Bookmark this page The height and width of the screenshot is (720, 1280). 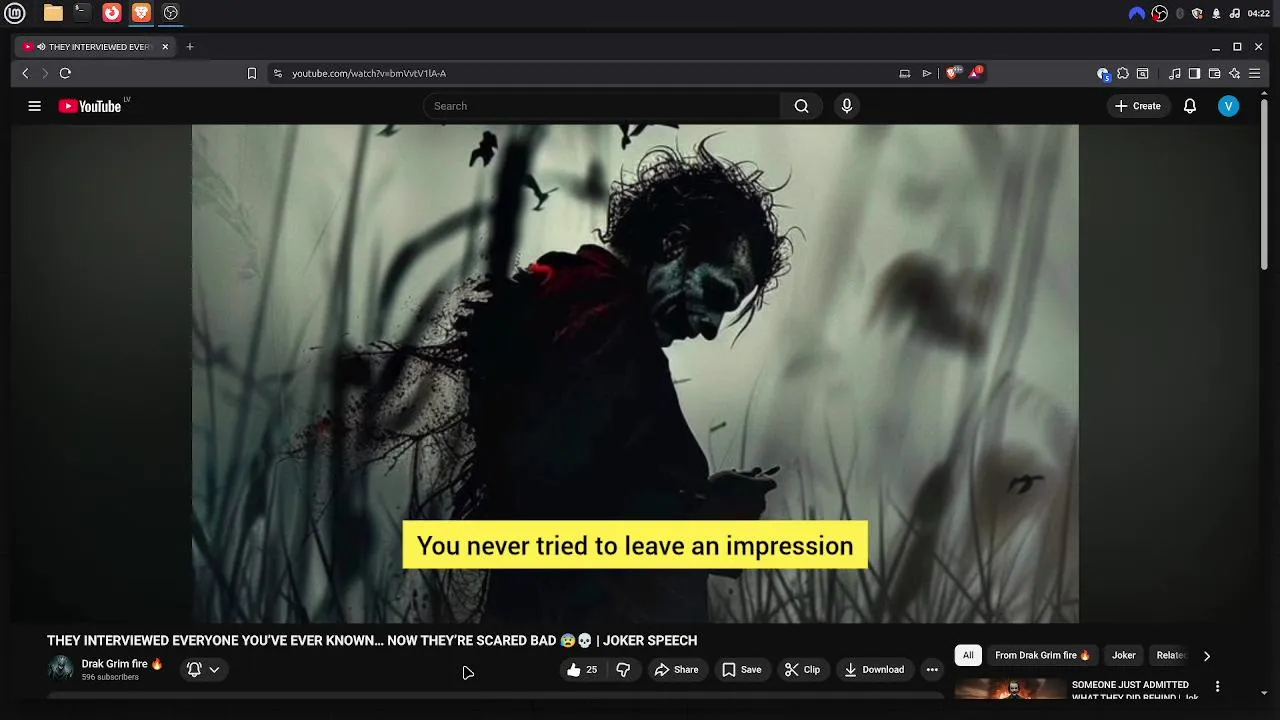tap(252, 73)
